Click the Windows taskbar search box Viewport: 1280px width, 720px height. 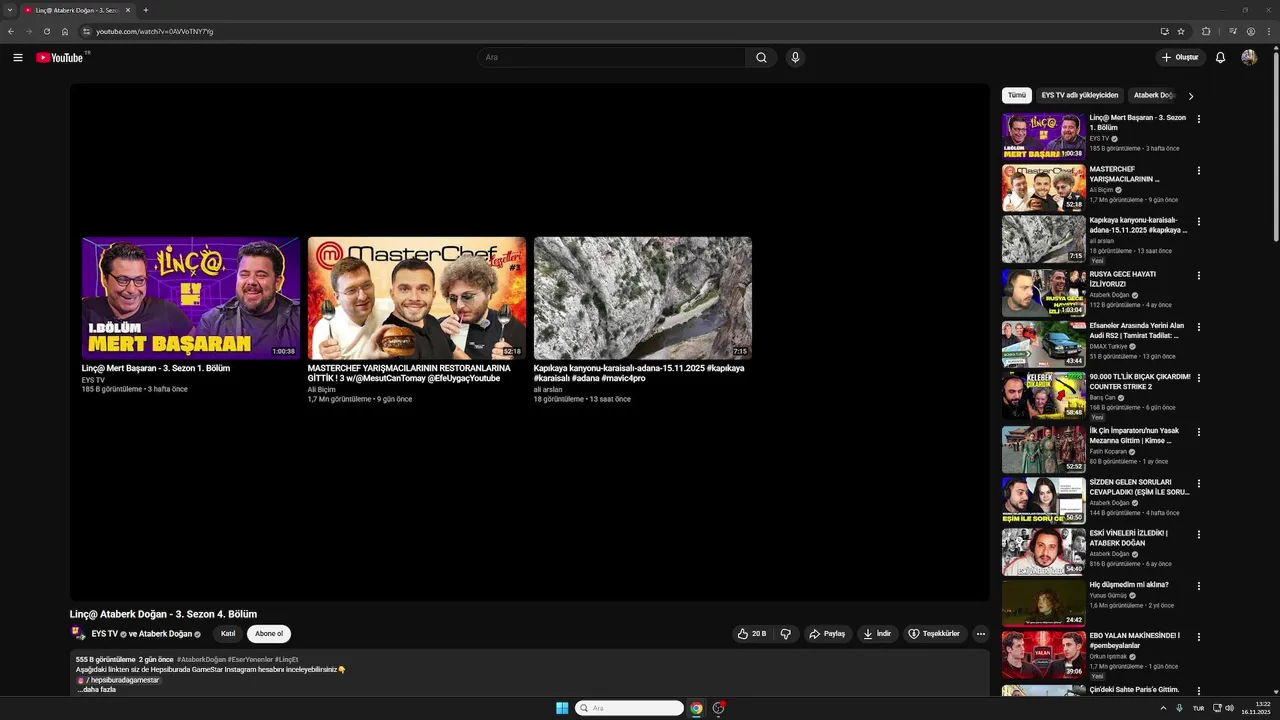tap(629, 708)
